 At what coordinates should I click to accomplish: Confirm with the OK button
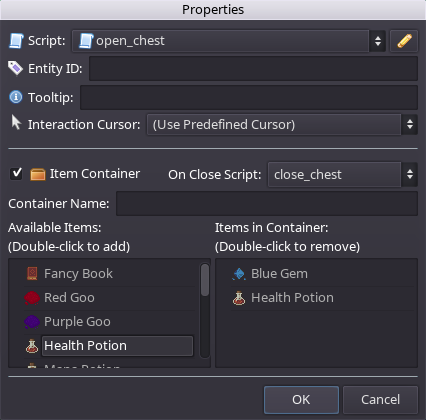(x=301, y=400)
